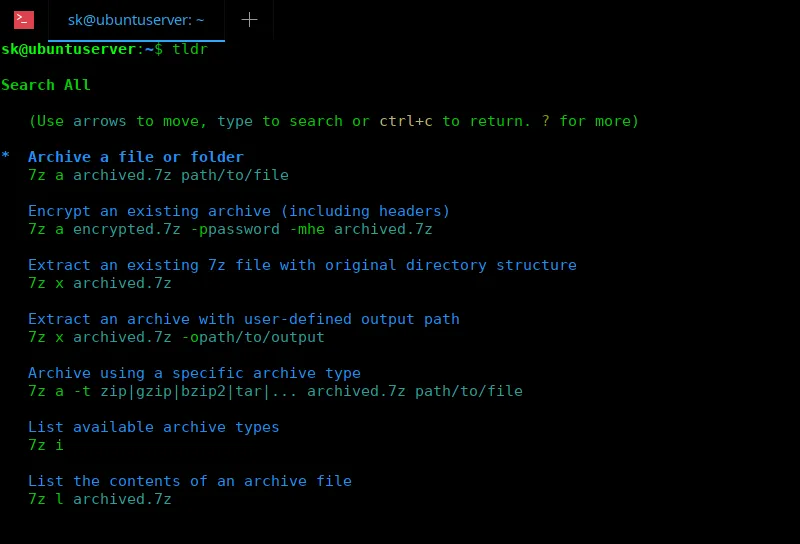Click the 7z a encrypted.7z -ppassword command line
The width and height of the screenshot is (800, 544).
click(x=230, y=229)
